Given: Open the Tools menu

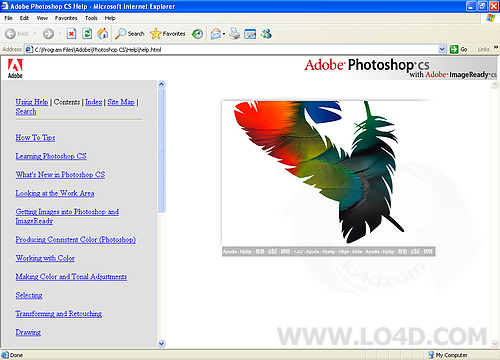Looking at the screenshot, I should 91,18.
